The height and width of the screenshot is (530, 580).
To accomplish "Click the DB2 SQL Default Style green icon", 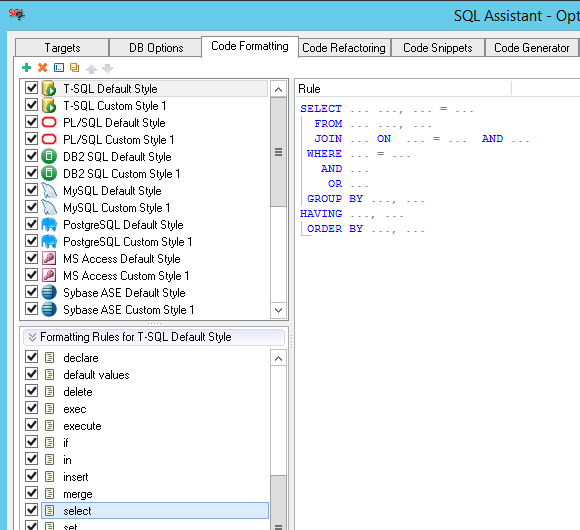I will [x=49, y=156].
